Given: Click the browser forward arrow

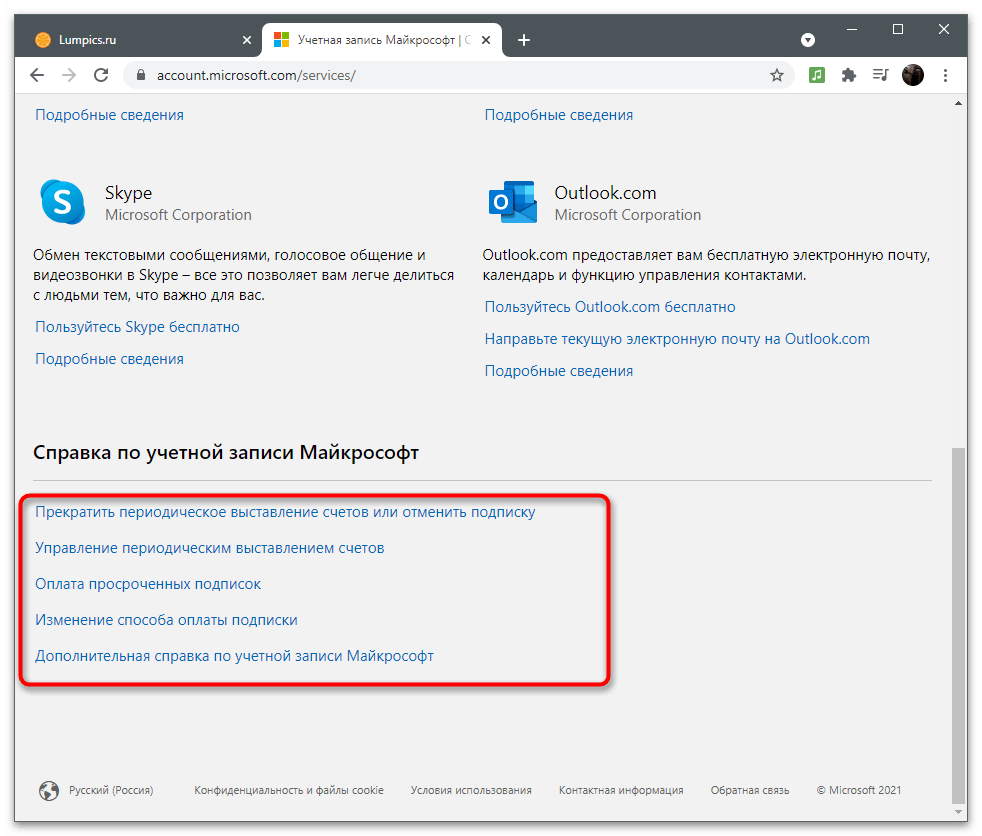Looking at the screenshot, I should click(x=69, y=75).
